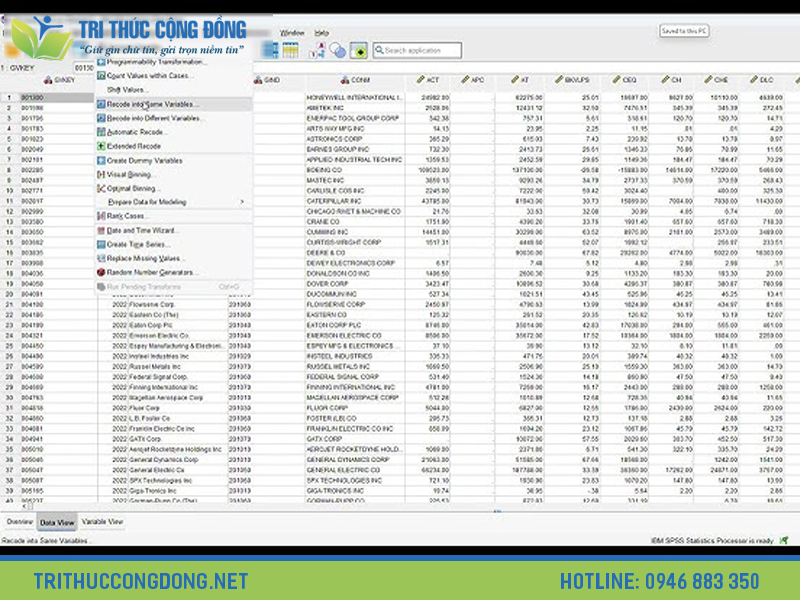Select Programmability Transformation menu entry

[x=174, y=62]
